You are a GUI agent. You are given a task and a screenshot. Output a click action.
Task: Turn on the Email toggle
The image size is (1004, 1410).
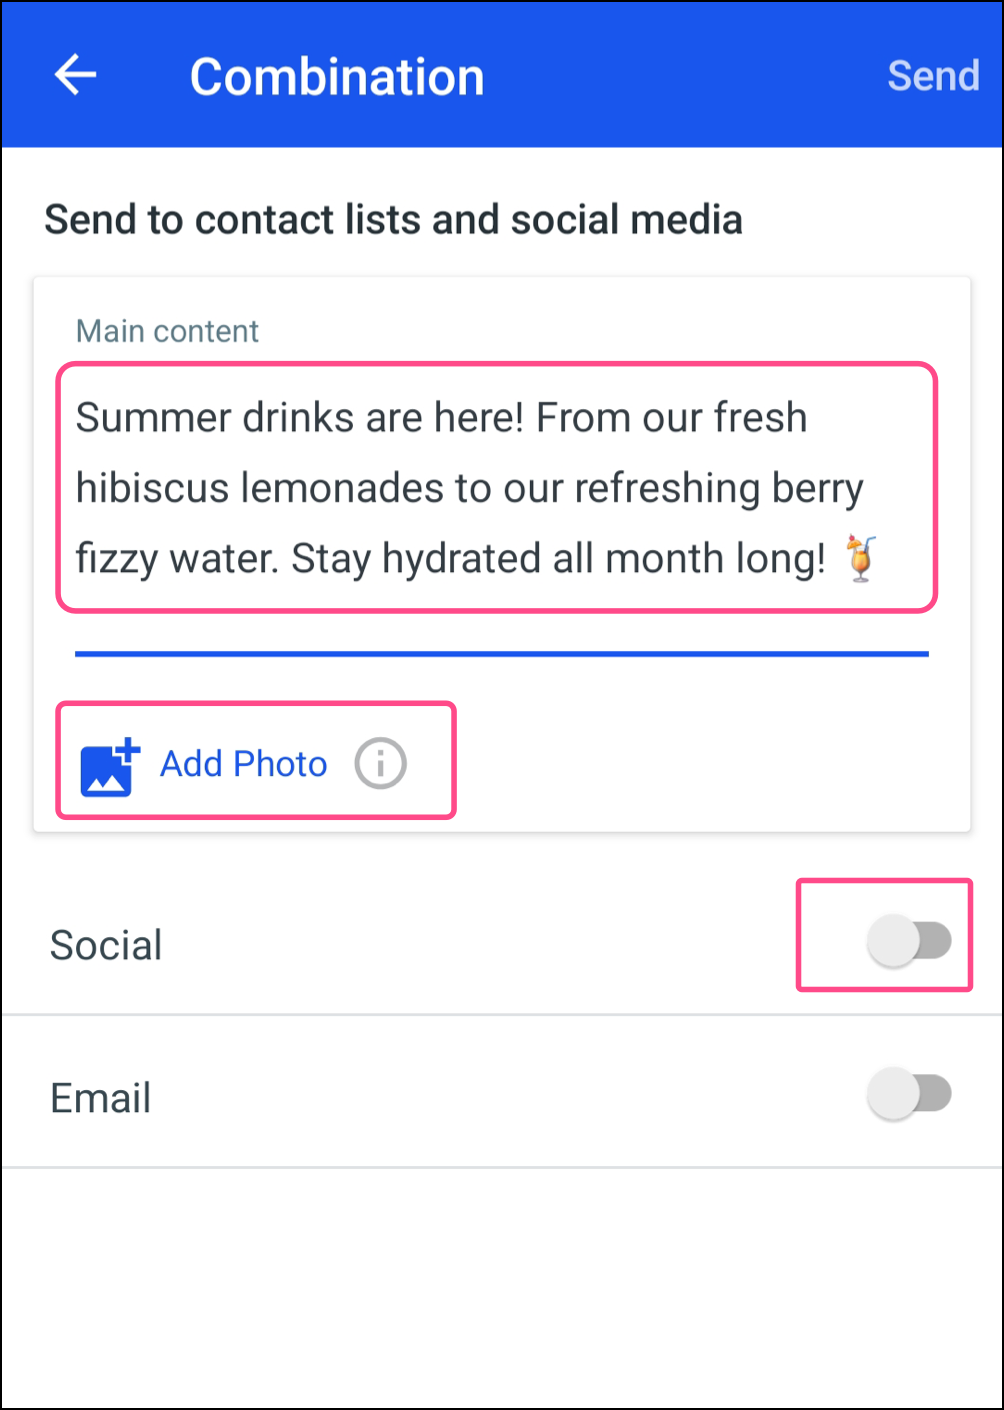[909, 1094]
